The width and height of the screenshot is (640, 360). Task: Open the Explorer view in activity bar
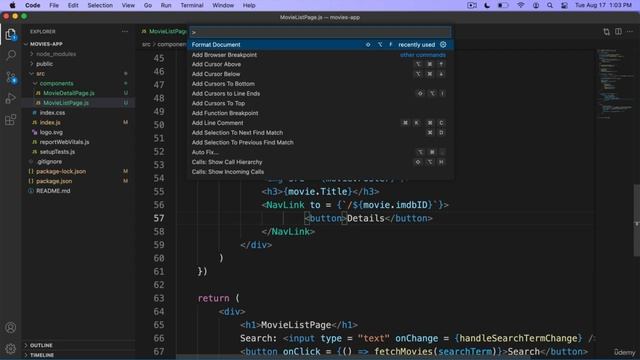(11, 34)
